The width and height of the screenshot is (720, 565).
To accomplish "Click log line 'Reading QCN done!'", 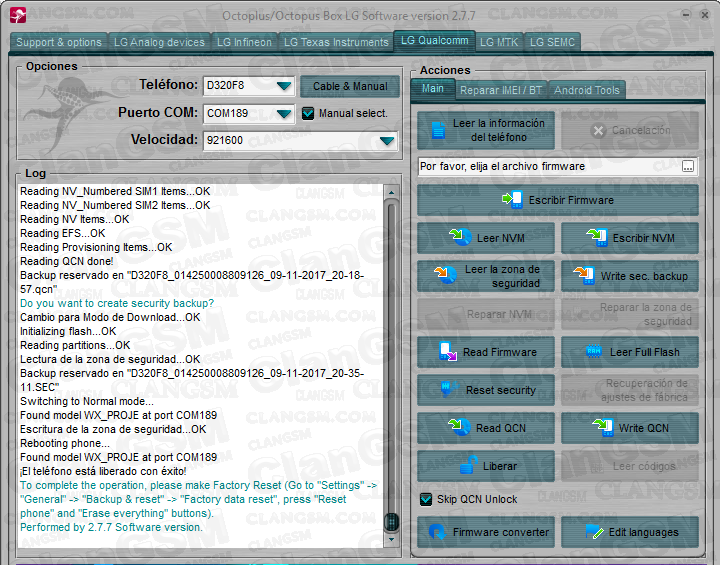I will point(67,261).
